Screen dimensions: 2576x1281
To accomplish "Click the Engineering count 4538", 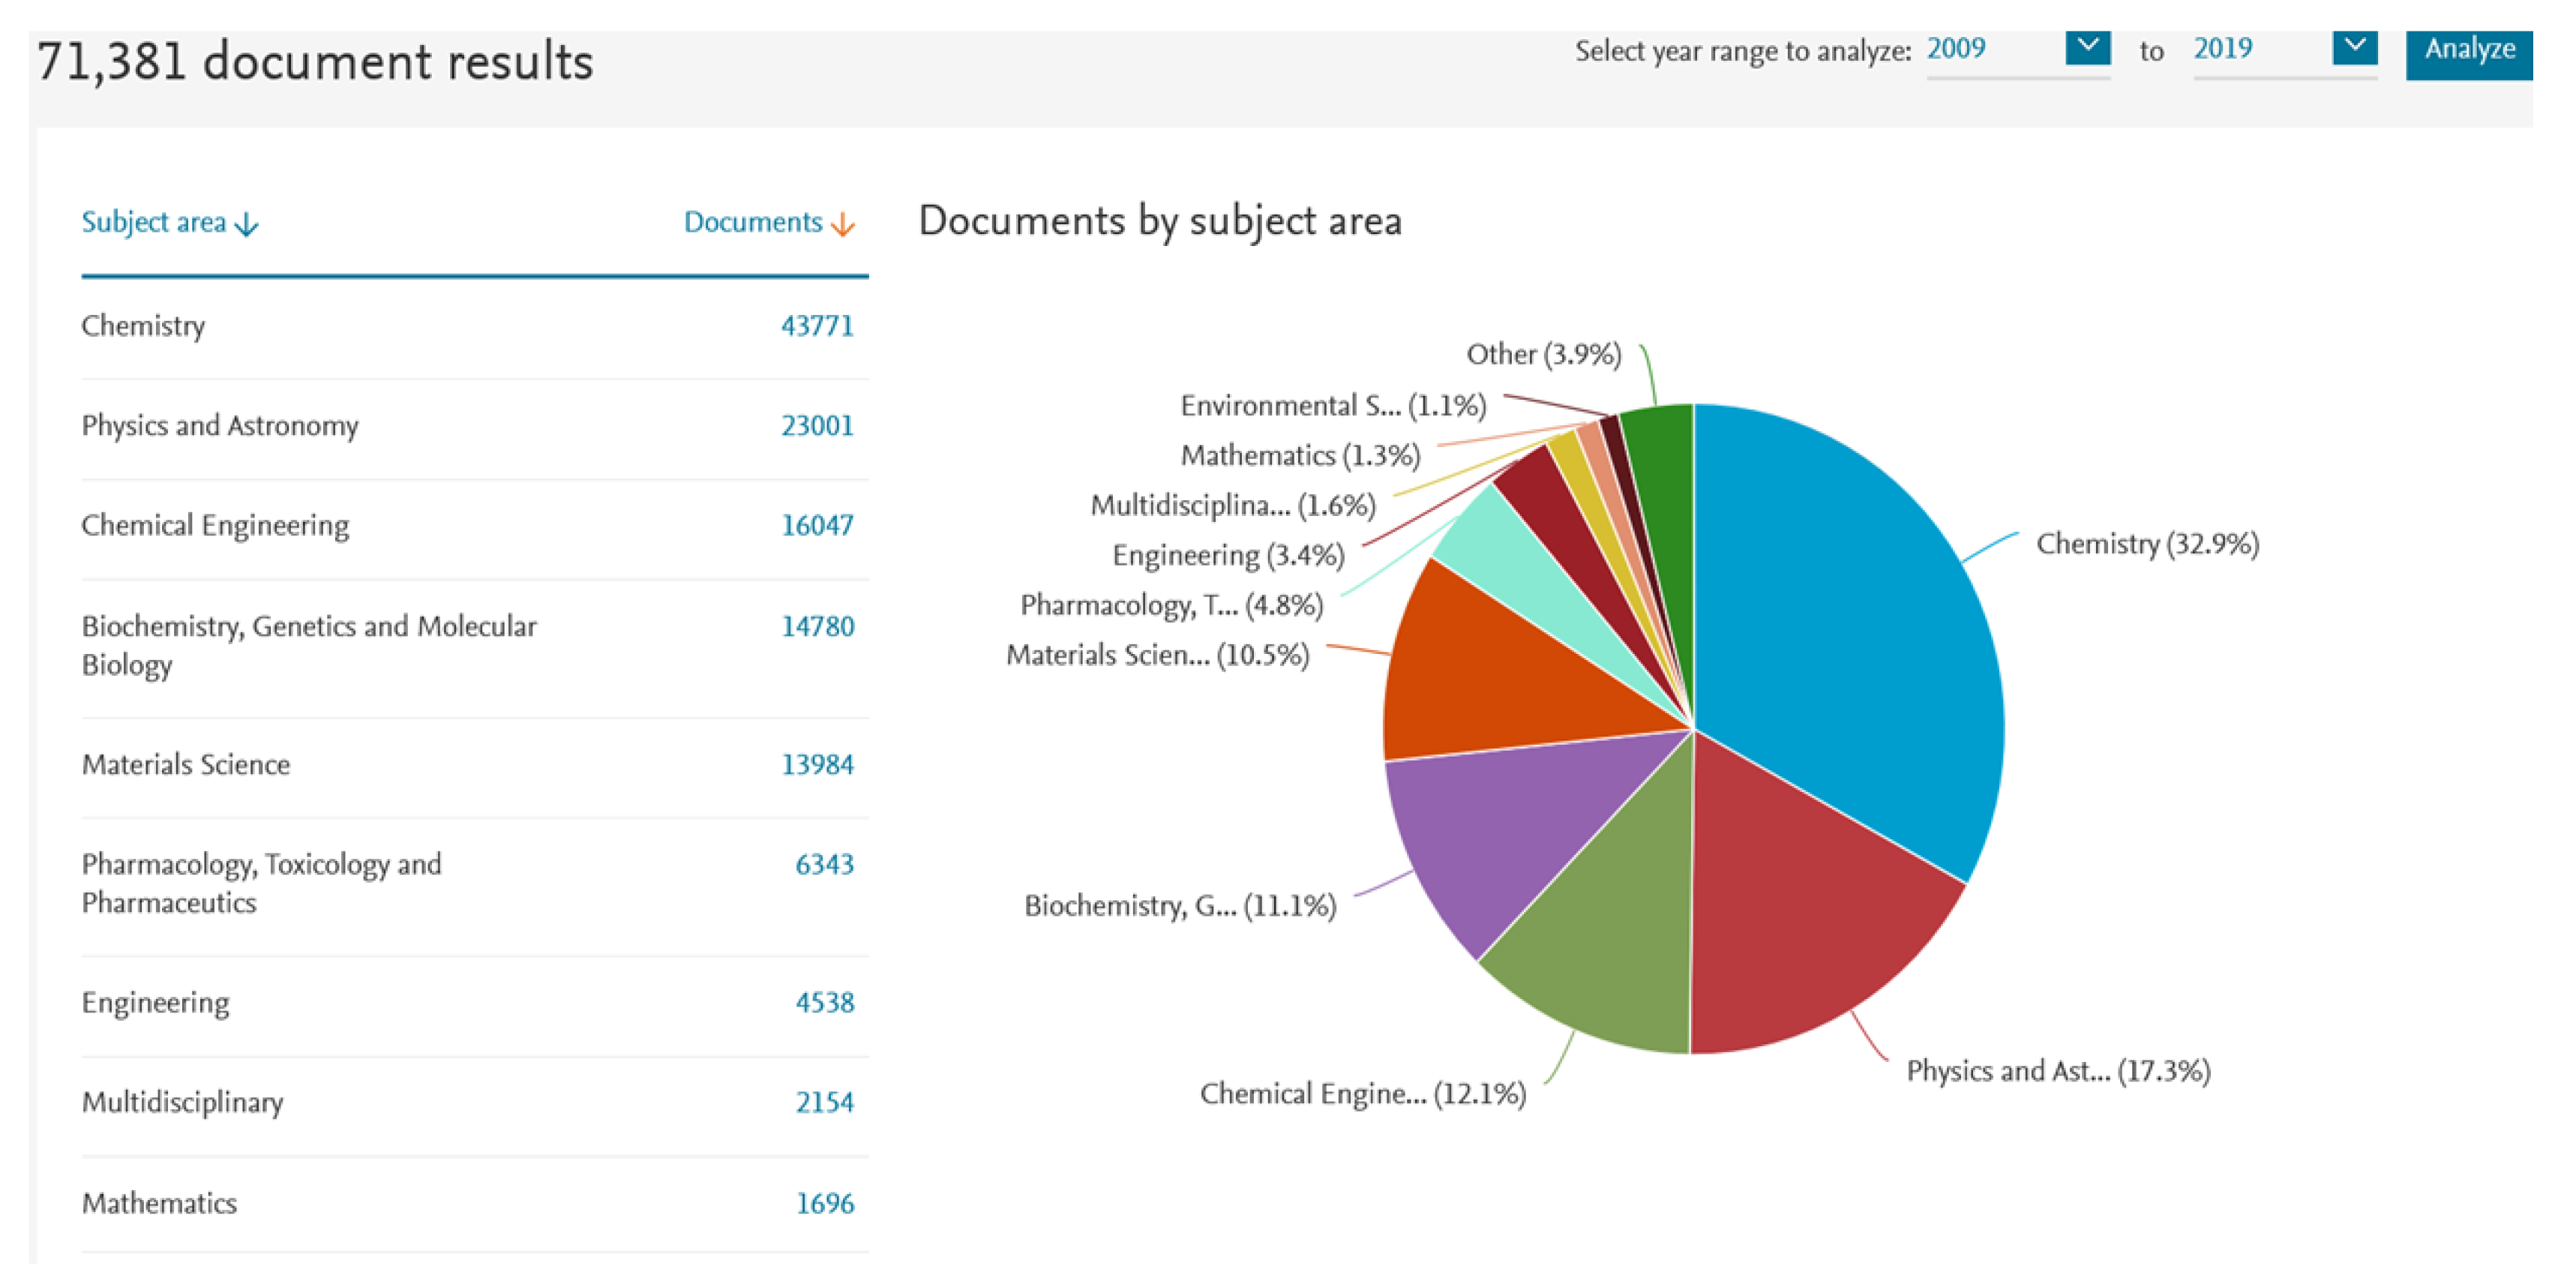I will 824,1003.
